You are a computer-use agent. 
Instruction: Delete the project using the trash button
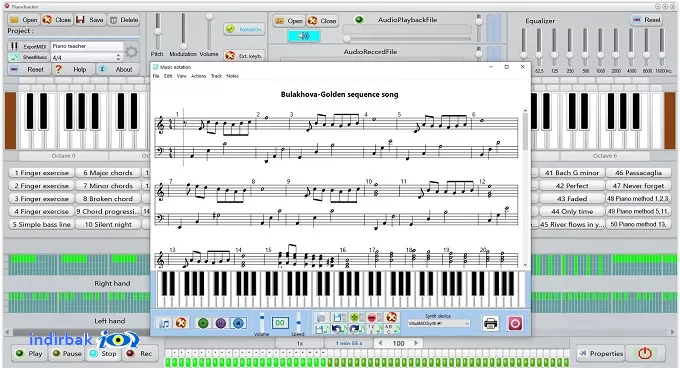pos(124,20)
